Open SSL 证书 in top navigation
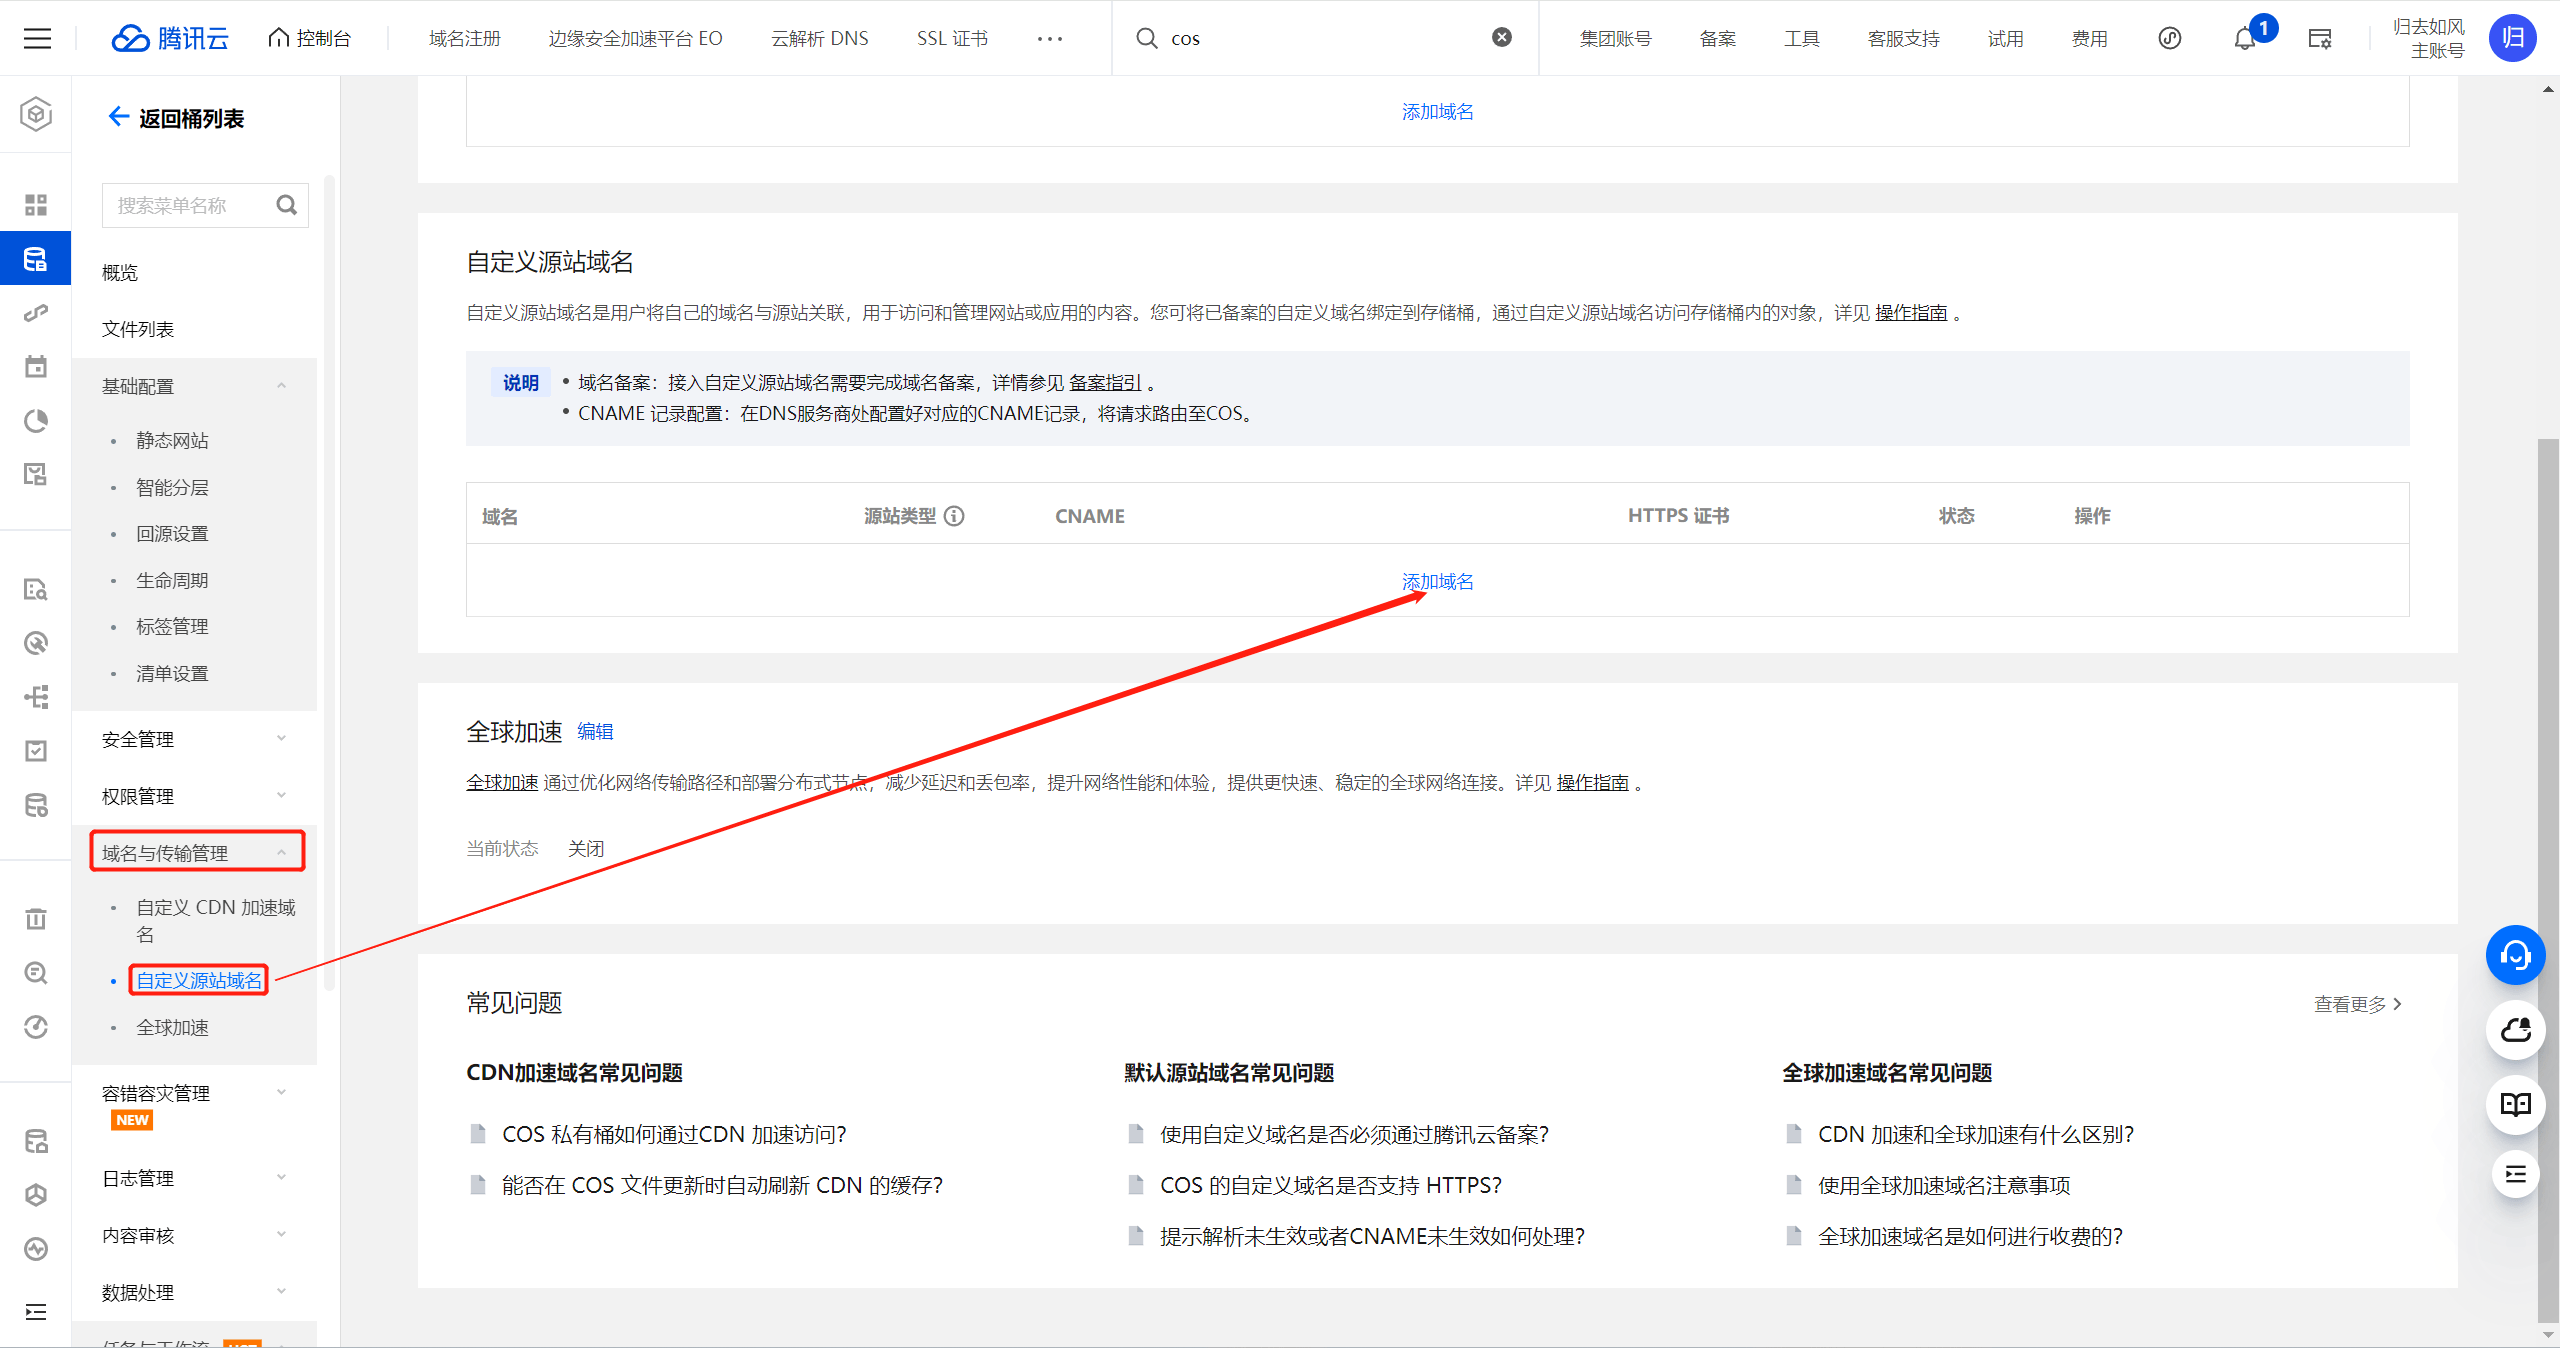 (x=952, y=38)
